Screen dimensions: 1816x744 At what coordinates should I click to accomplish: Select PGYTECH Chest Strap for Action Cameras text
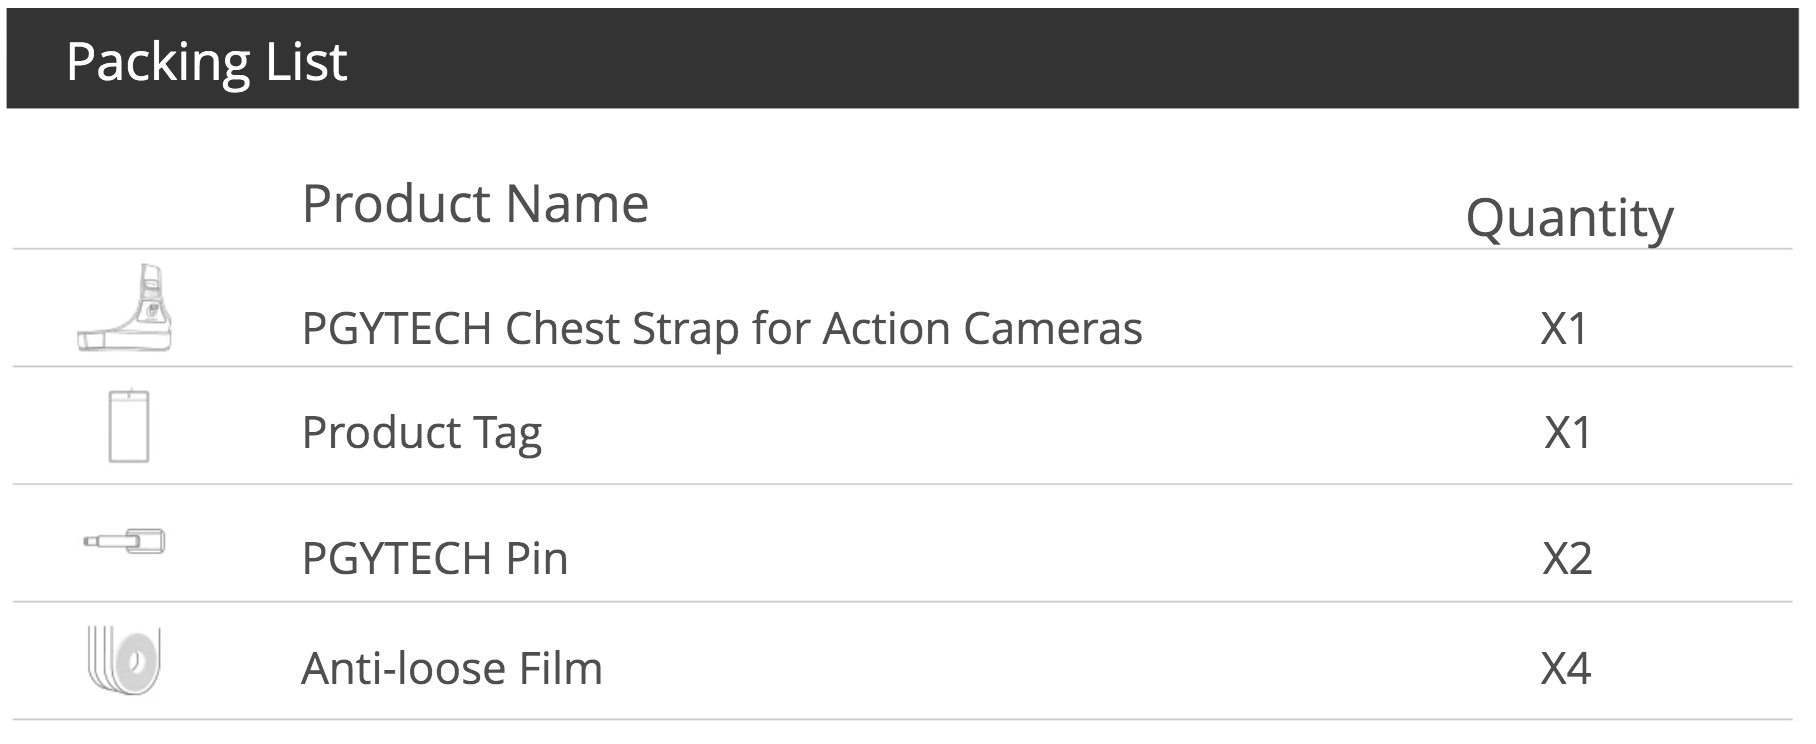722,329
